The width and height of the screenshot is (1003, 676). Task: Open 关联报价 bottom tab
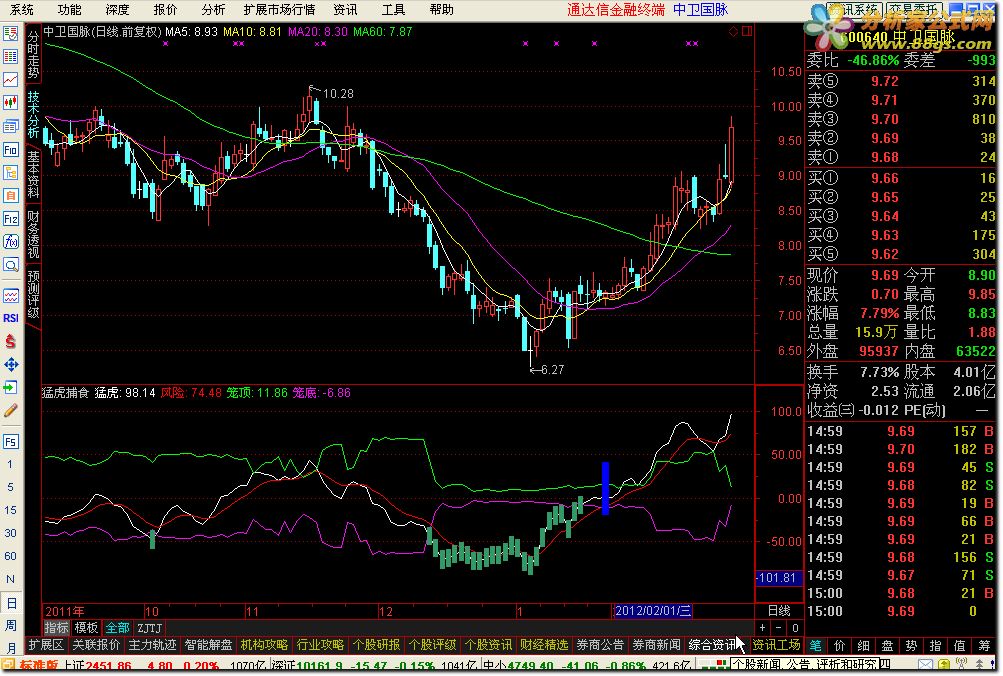click(x=96, y=645)
